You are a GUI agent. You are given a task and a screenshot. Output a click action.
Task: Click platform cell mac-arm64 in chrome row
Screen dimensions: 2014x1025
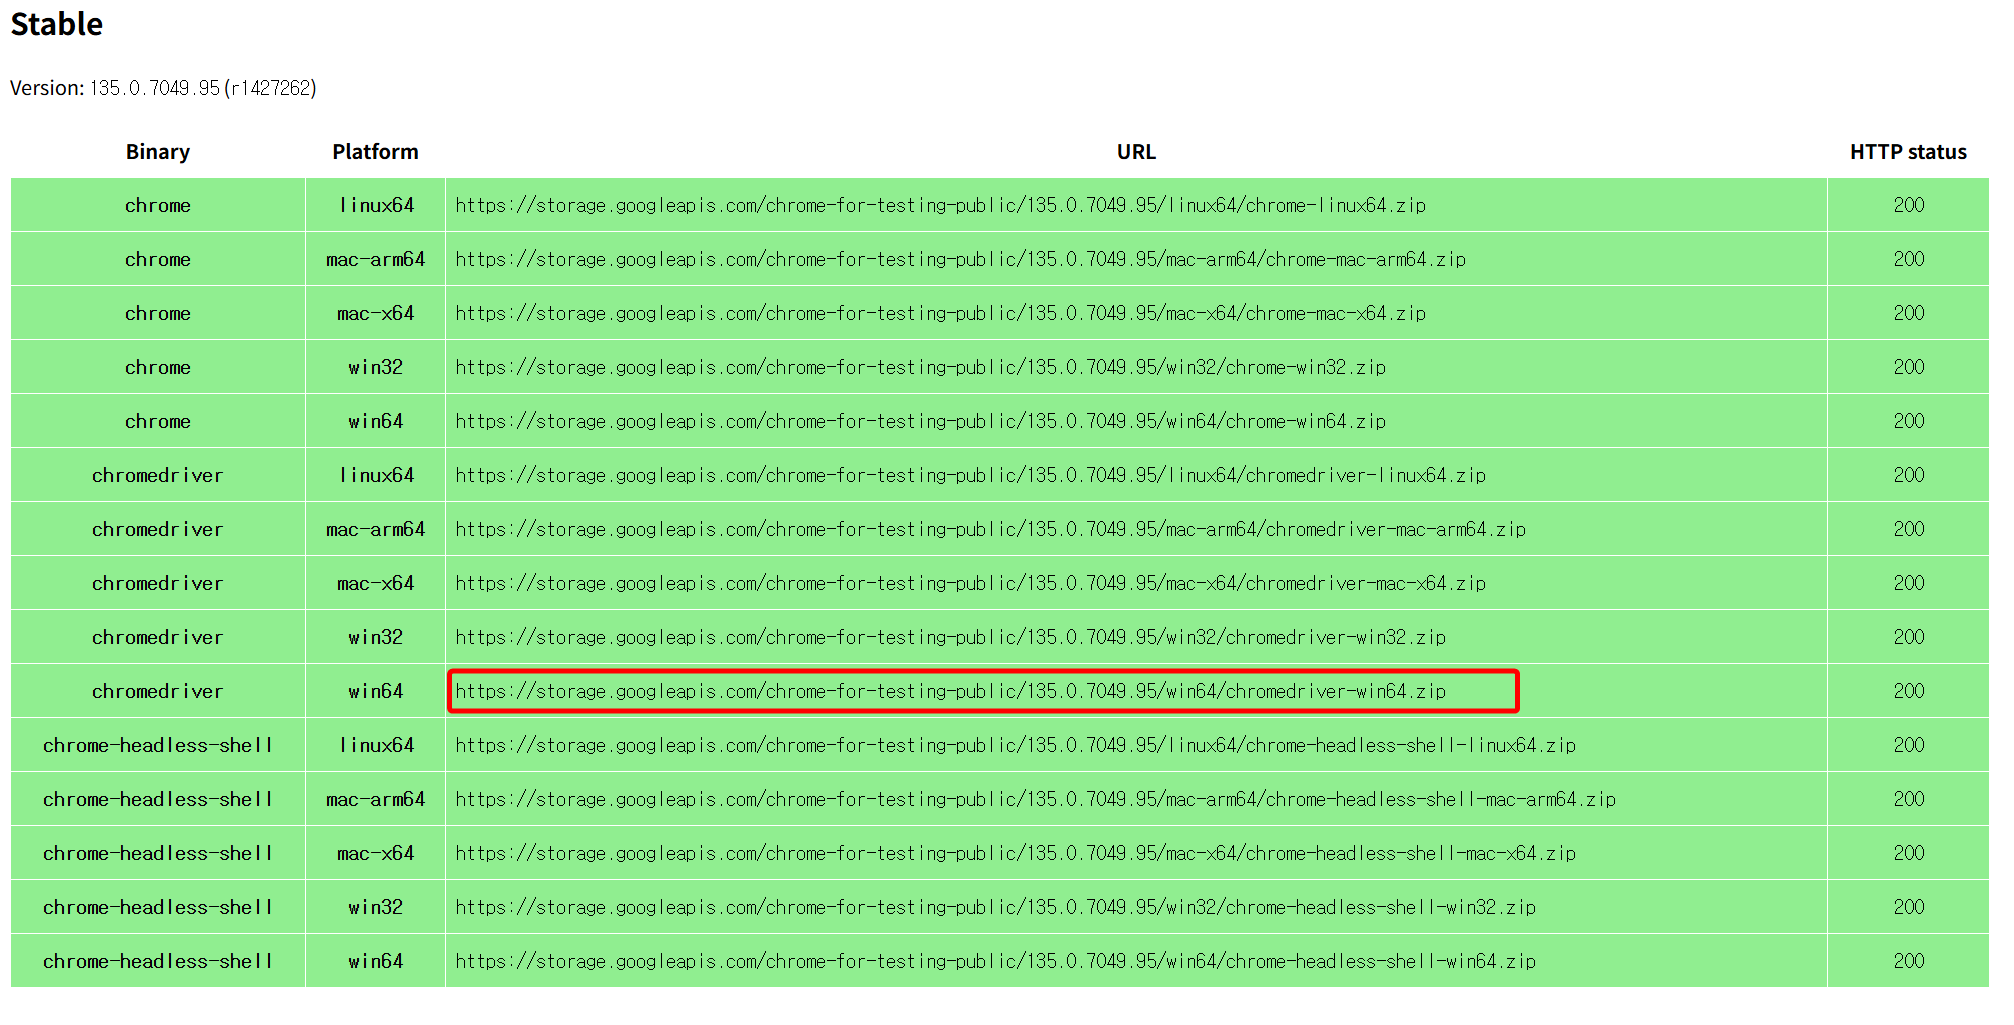(375, 259)
